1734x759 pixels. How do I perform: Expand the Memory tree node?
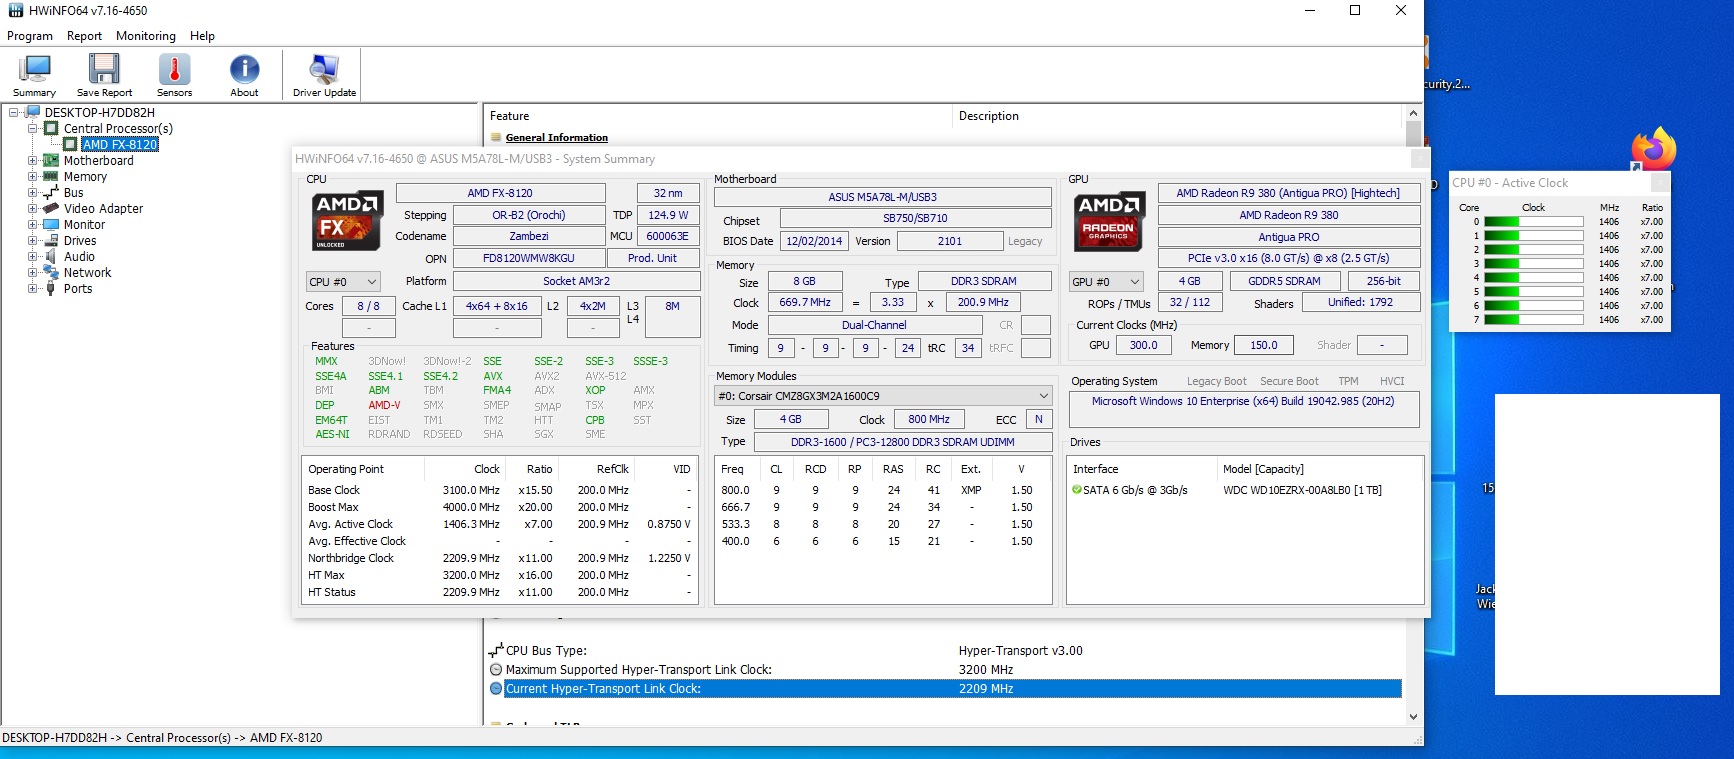tap(33, 177)
